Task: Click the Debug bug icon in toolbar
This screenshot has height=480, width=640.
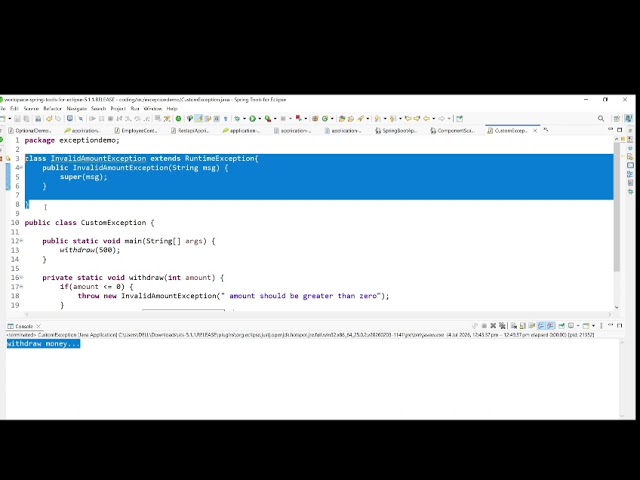Action: tap(237, 119)
